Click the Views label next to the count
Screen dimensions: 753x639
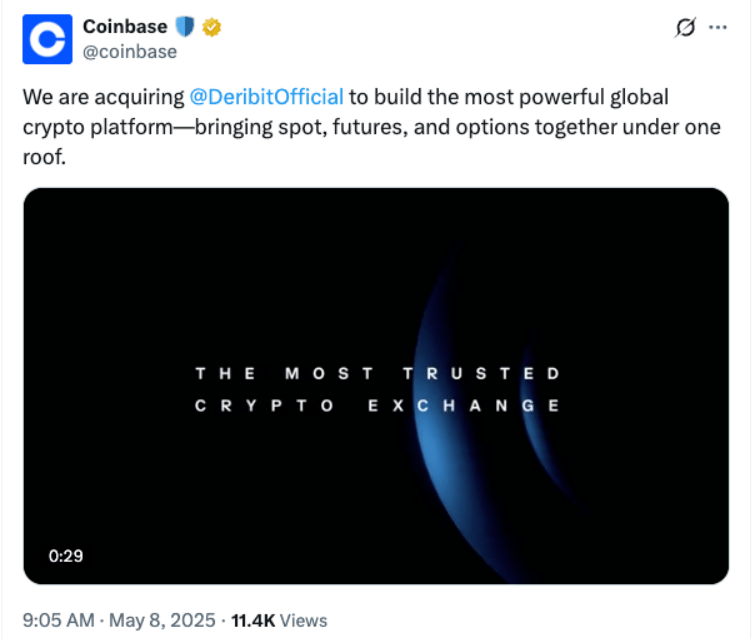point(304,620)
